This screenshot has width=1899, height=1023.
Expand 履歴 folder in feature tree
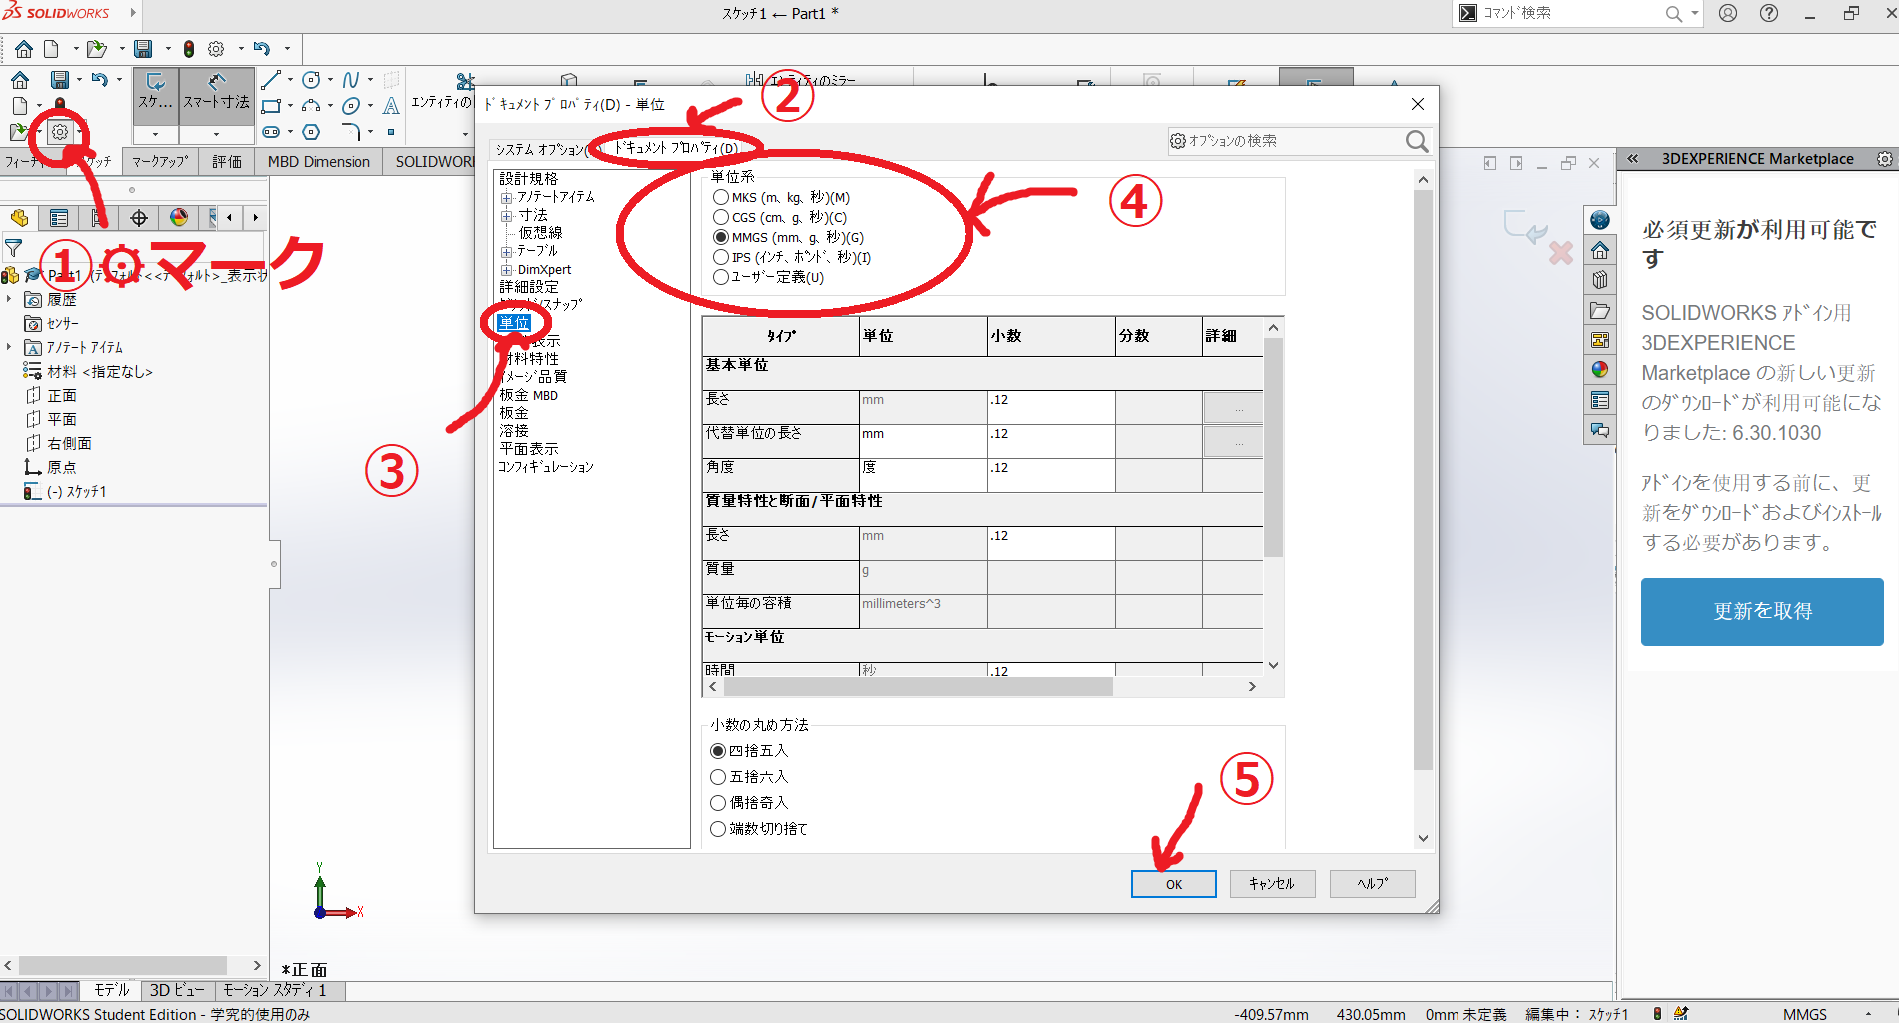(9, 299)
